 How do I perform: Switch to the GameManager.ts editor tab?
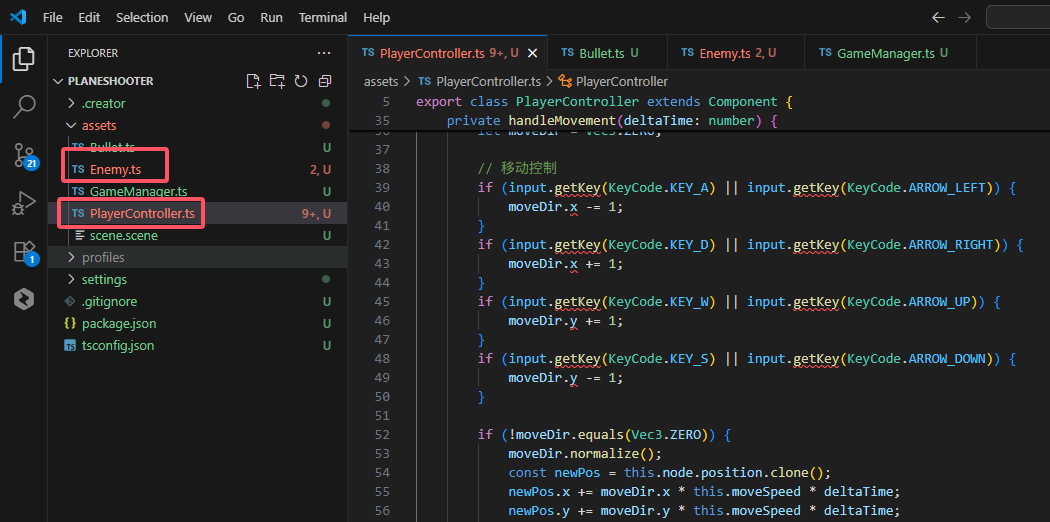pos(885,53)
